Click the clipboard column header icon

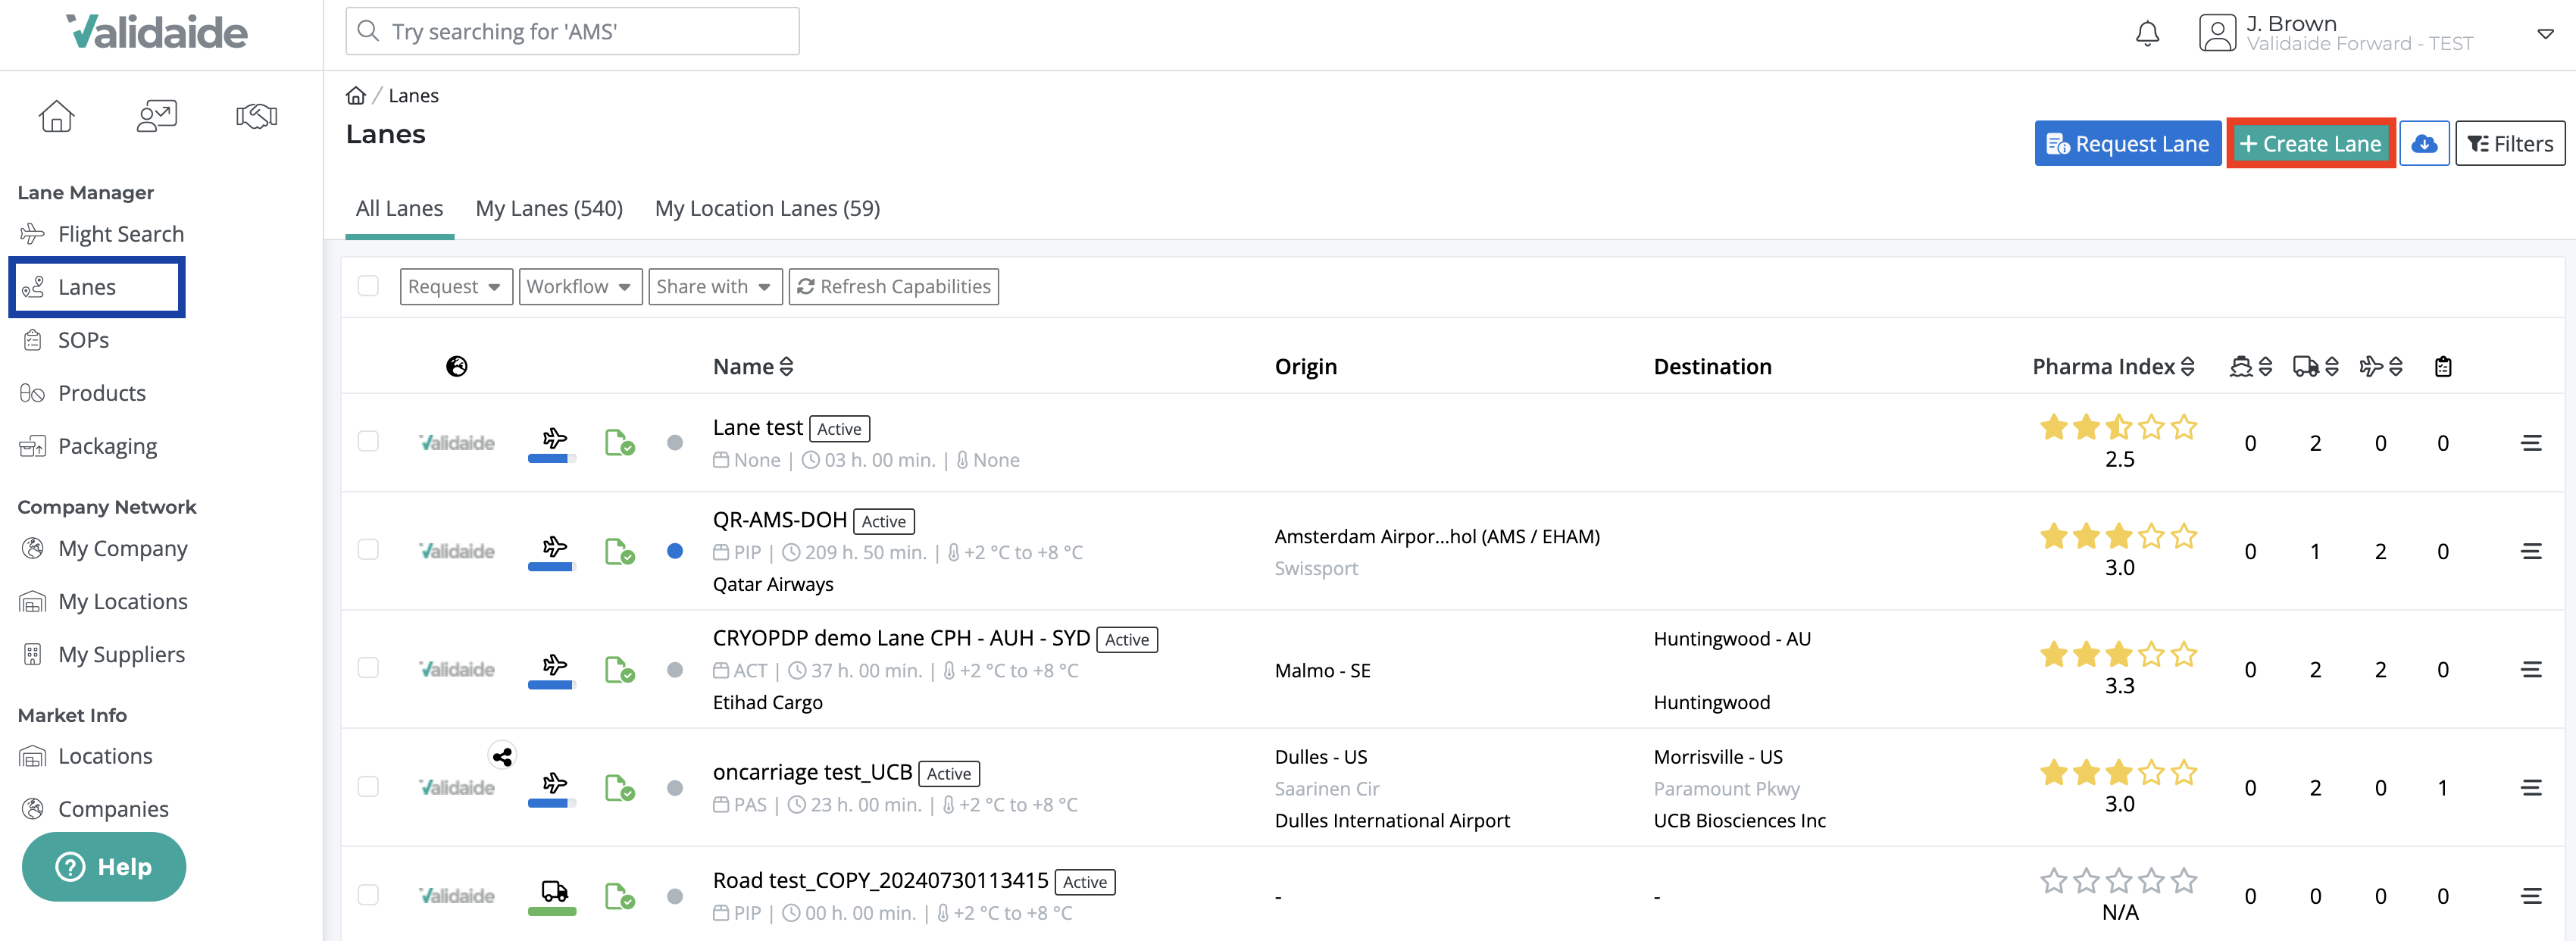2443,367
